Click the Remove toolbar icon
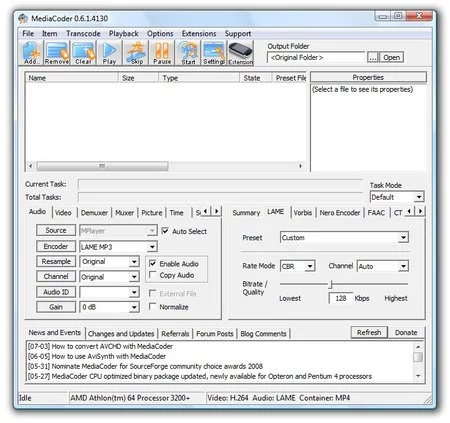Image resolution: width=450 pixels, height=423 pixels. pyautogui.click(x=57, y=53)
